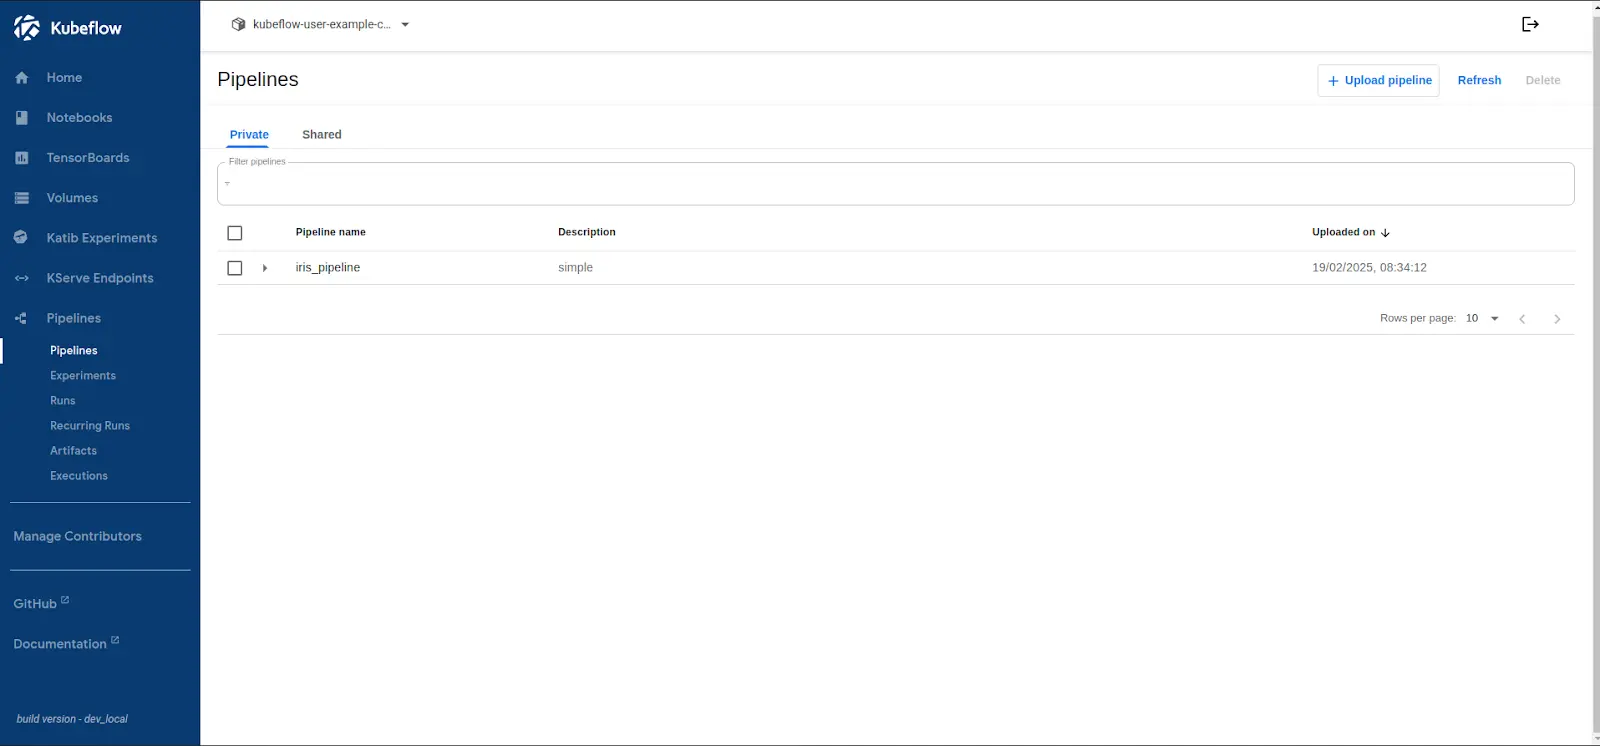
Task: Click the Refresh button
Action: coord(1479,81)
